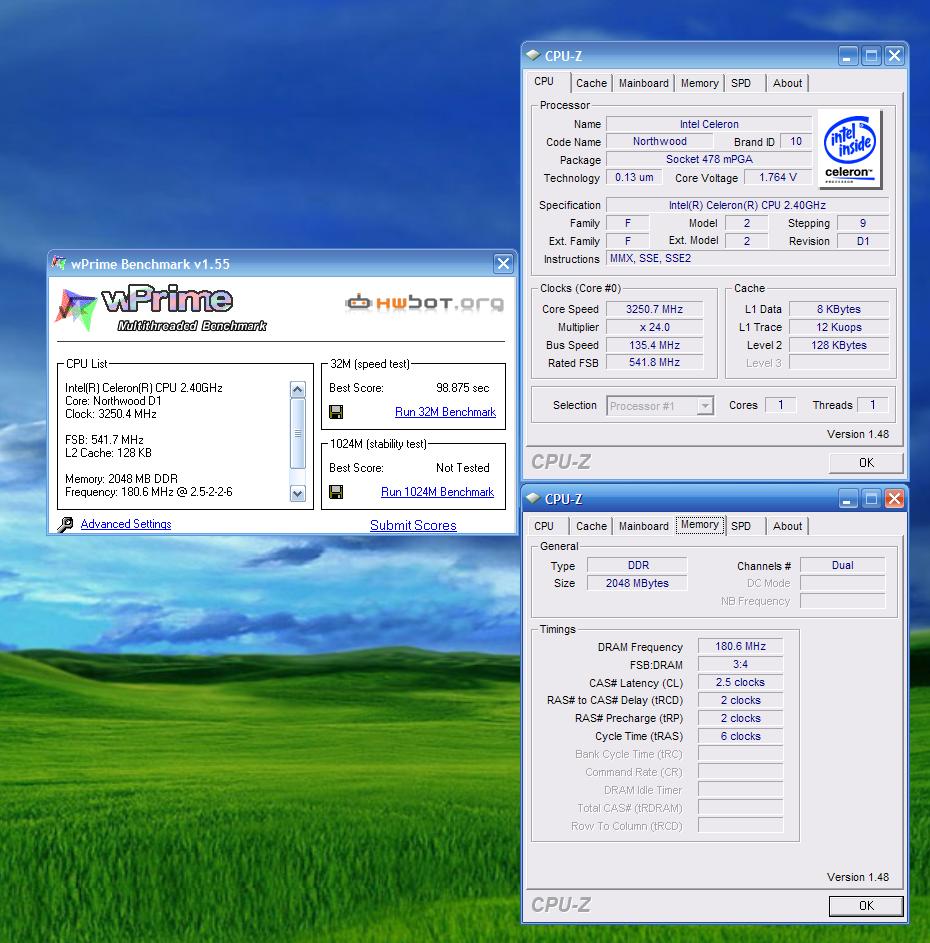Click the Intel Inside Celeron logo
The image size is (930, 943).
tap(850, 149)
